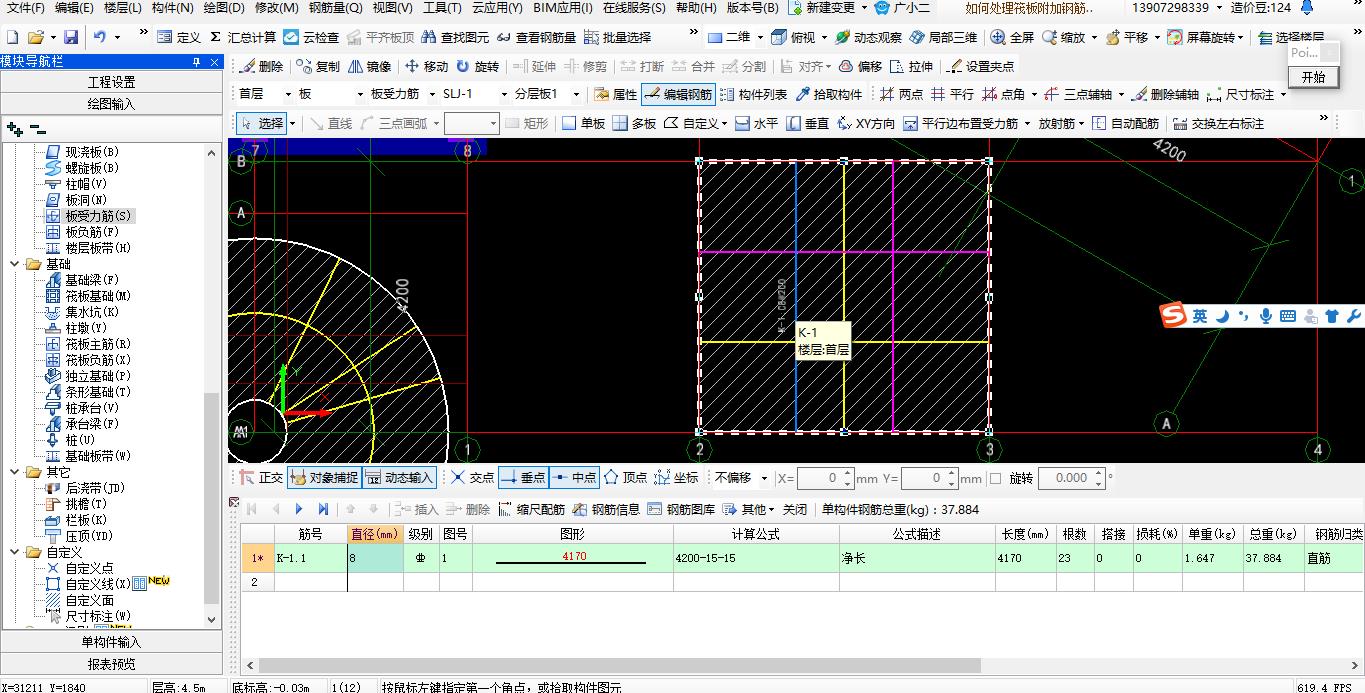The height and width of the screenshot is (693, 1365).
Task: Open the 视图(V) menu
Action: pos(392,8)
